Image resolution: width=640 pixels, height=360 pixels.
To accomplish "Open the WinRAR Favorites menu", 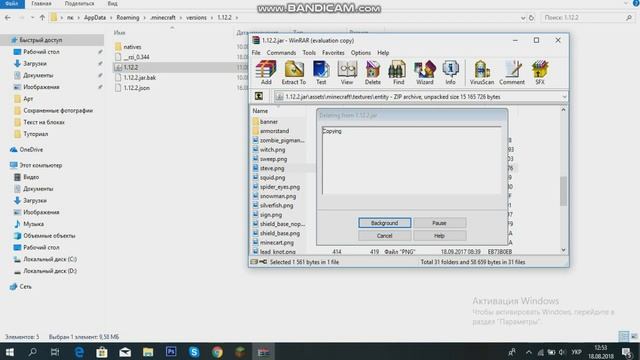I will (333, 53).
